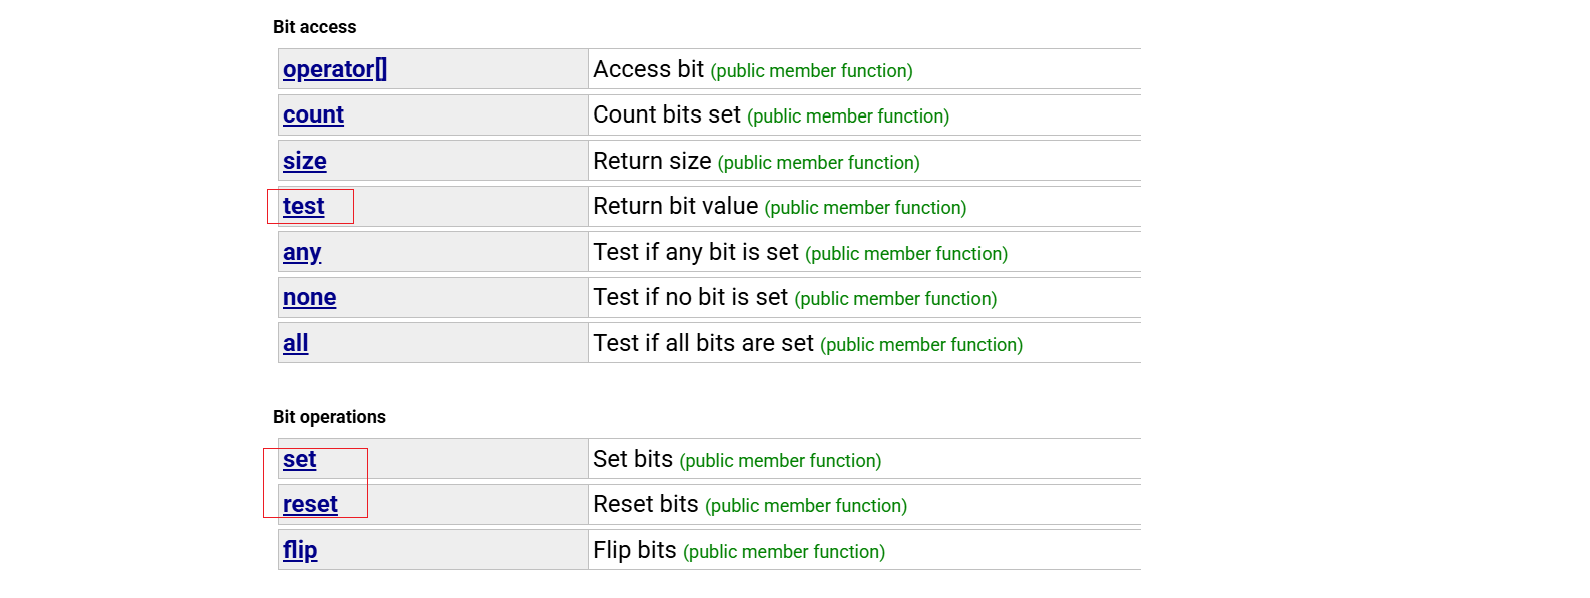
Task: Open the size member function link
Action: coord(304,161)
